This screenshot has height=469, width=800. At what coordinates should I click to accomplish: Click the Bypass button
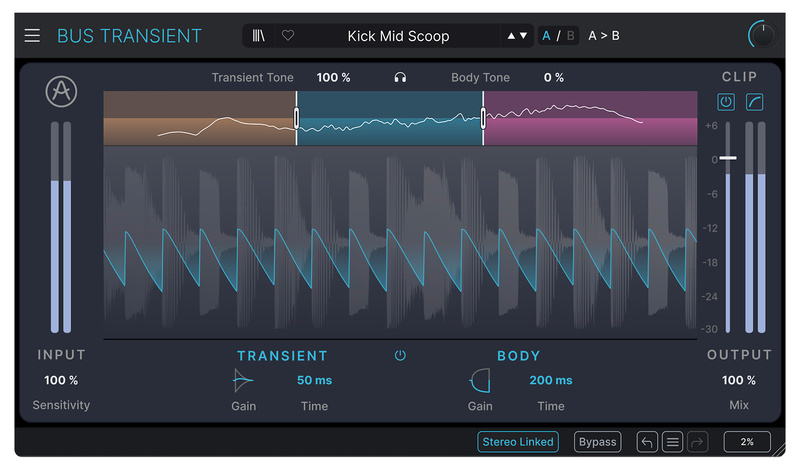[x=597, y=442]
